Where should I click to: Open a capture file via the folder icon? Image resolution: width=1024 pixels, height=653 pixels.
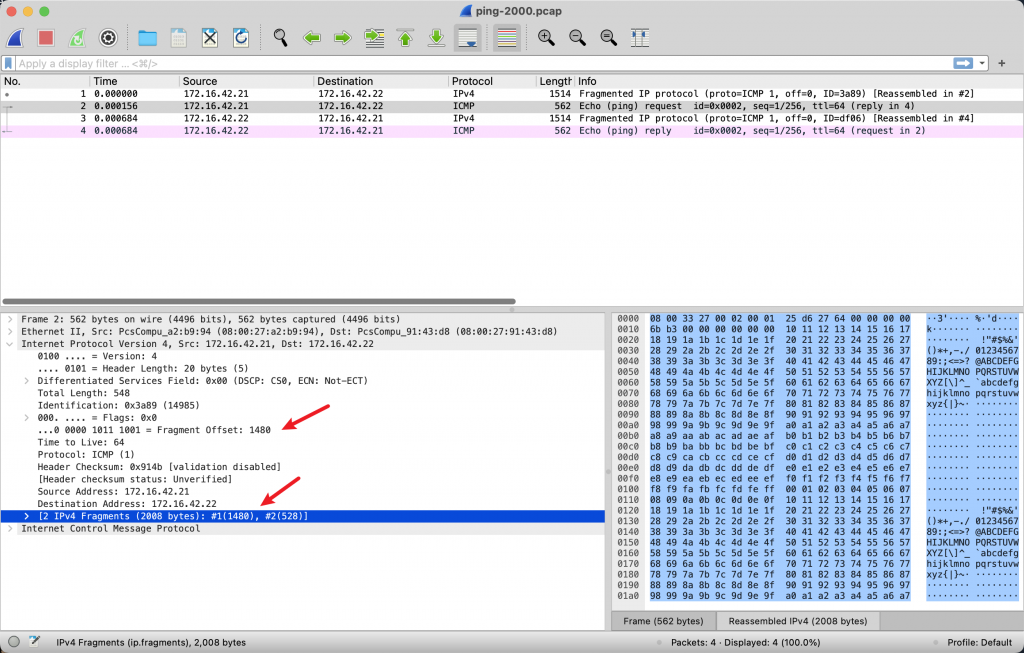tap(147, 38)
